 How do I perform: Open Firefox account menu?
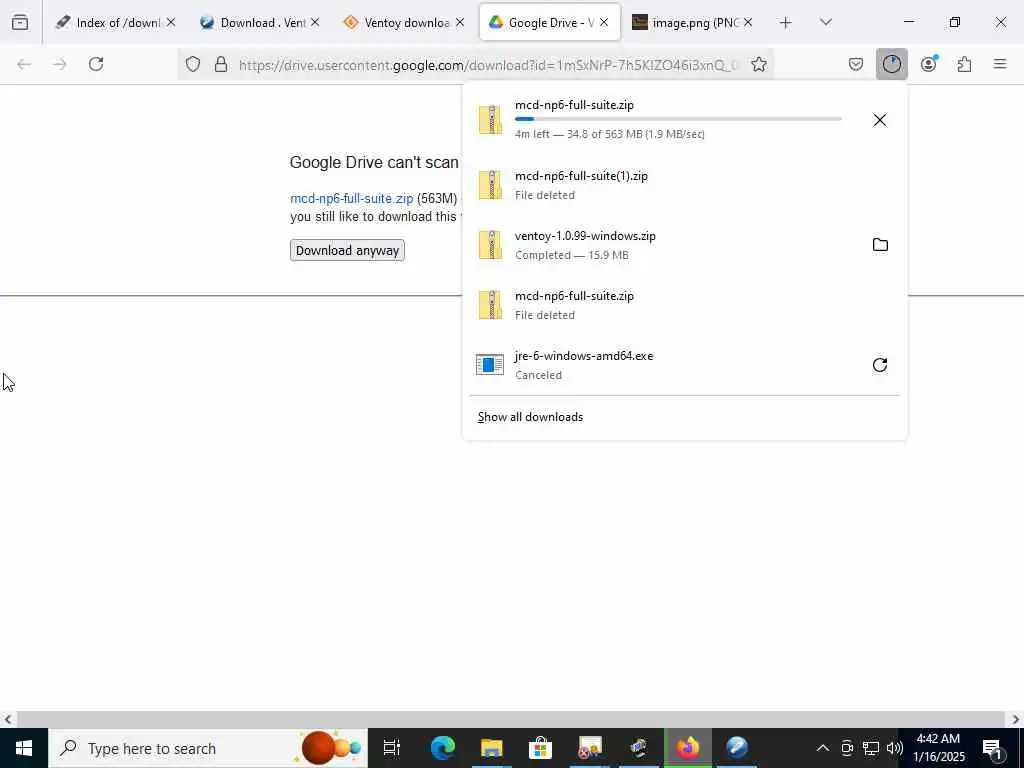(x=928, y=64)
